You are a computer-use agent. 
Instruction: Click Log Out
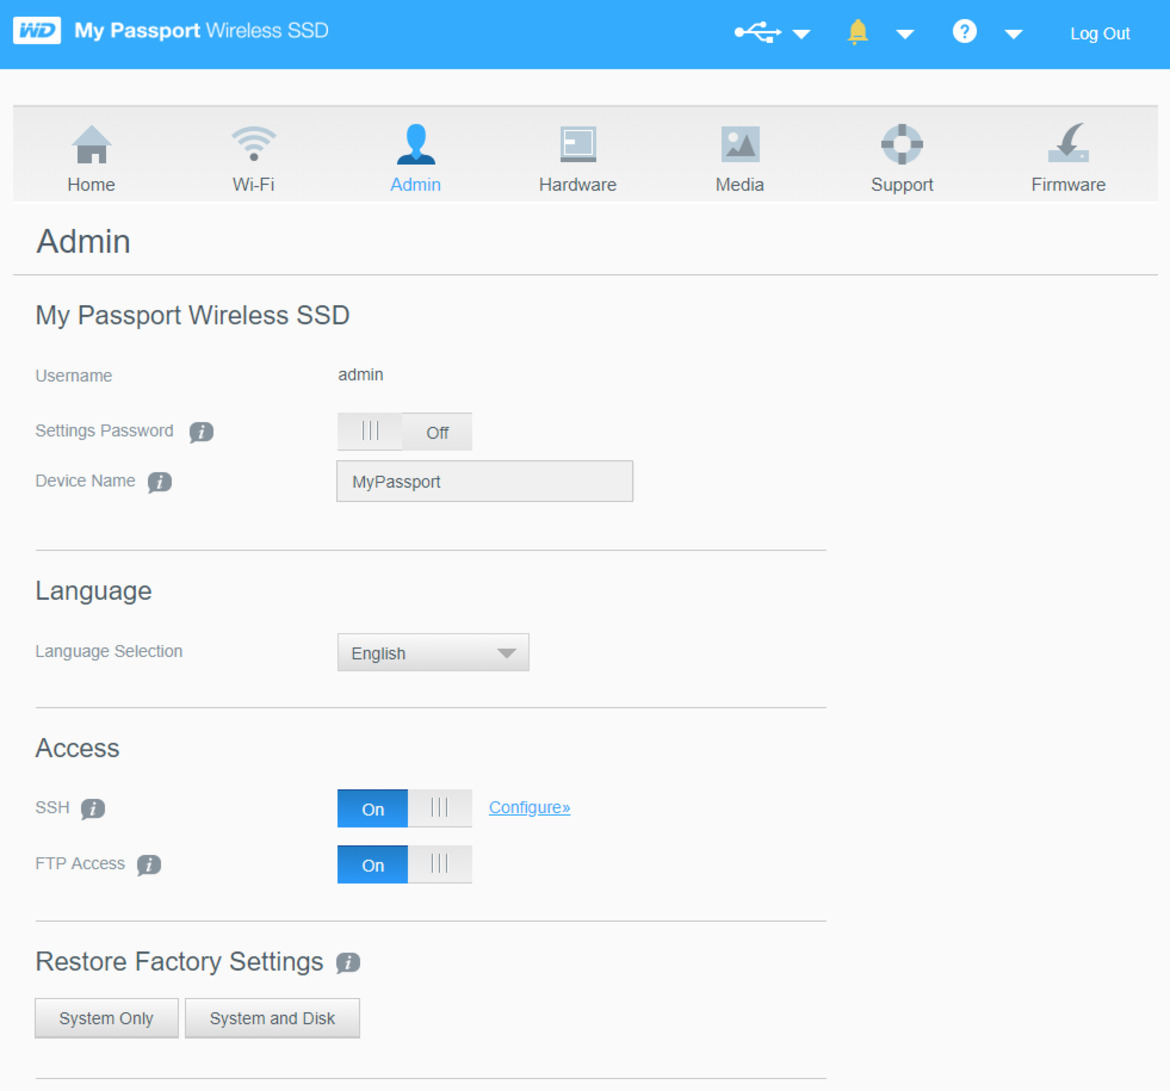point(1100,34)
